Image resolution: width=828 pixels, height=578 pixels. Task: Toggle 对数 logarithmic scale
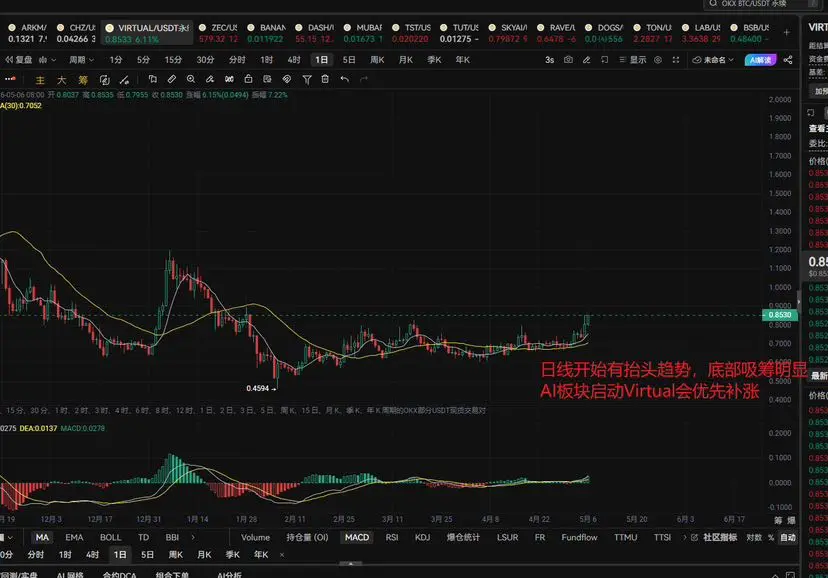coord(754,537)
